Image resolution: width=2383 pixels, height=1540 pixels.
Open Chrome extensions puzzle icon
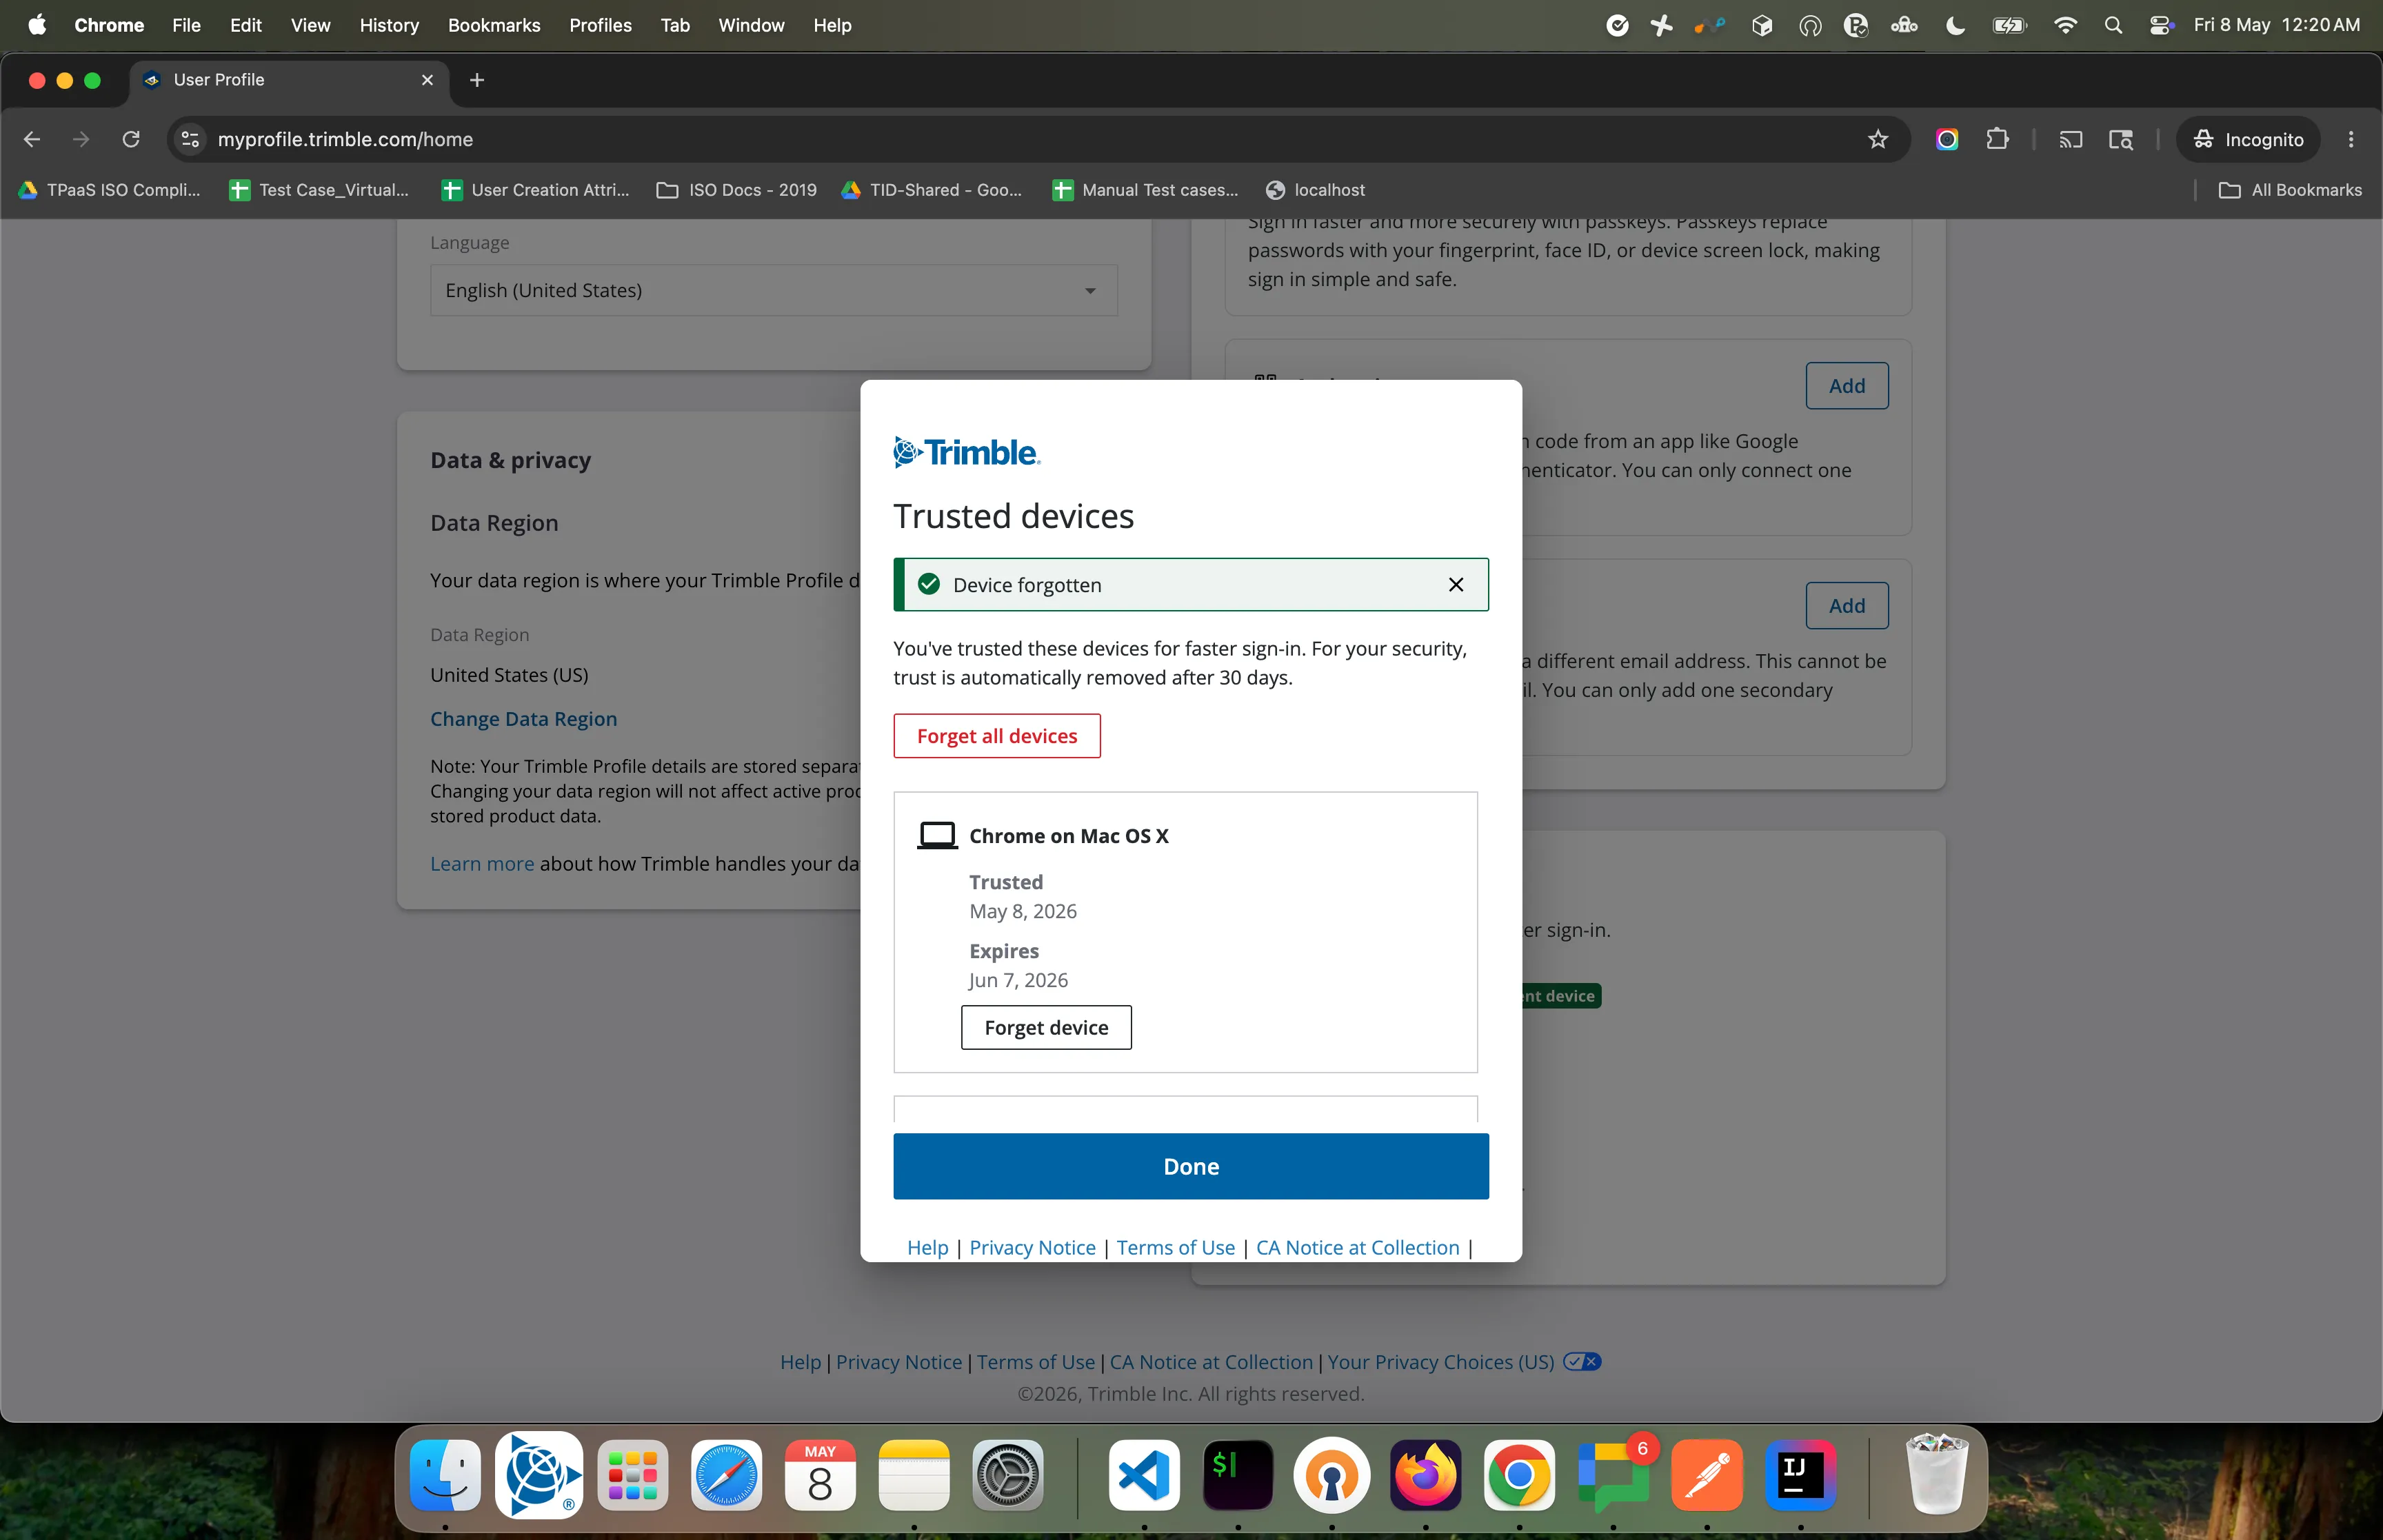pyautogui.click(x=1997, y=139)
